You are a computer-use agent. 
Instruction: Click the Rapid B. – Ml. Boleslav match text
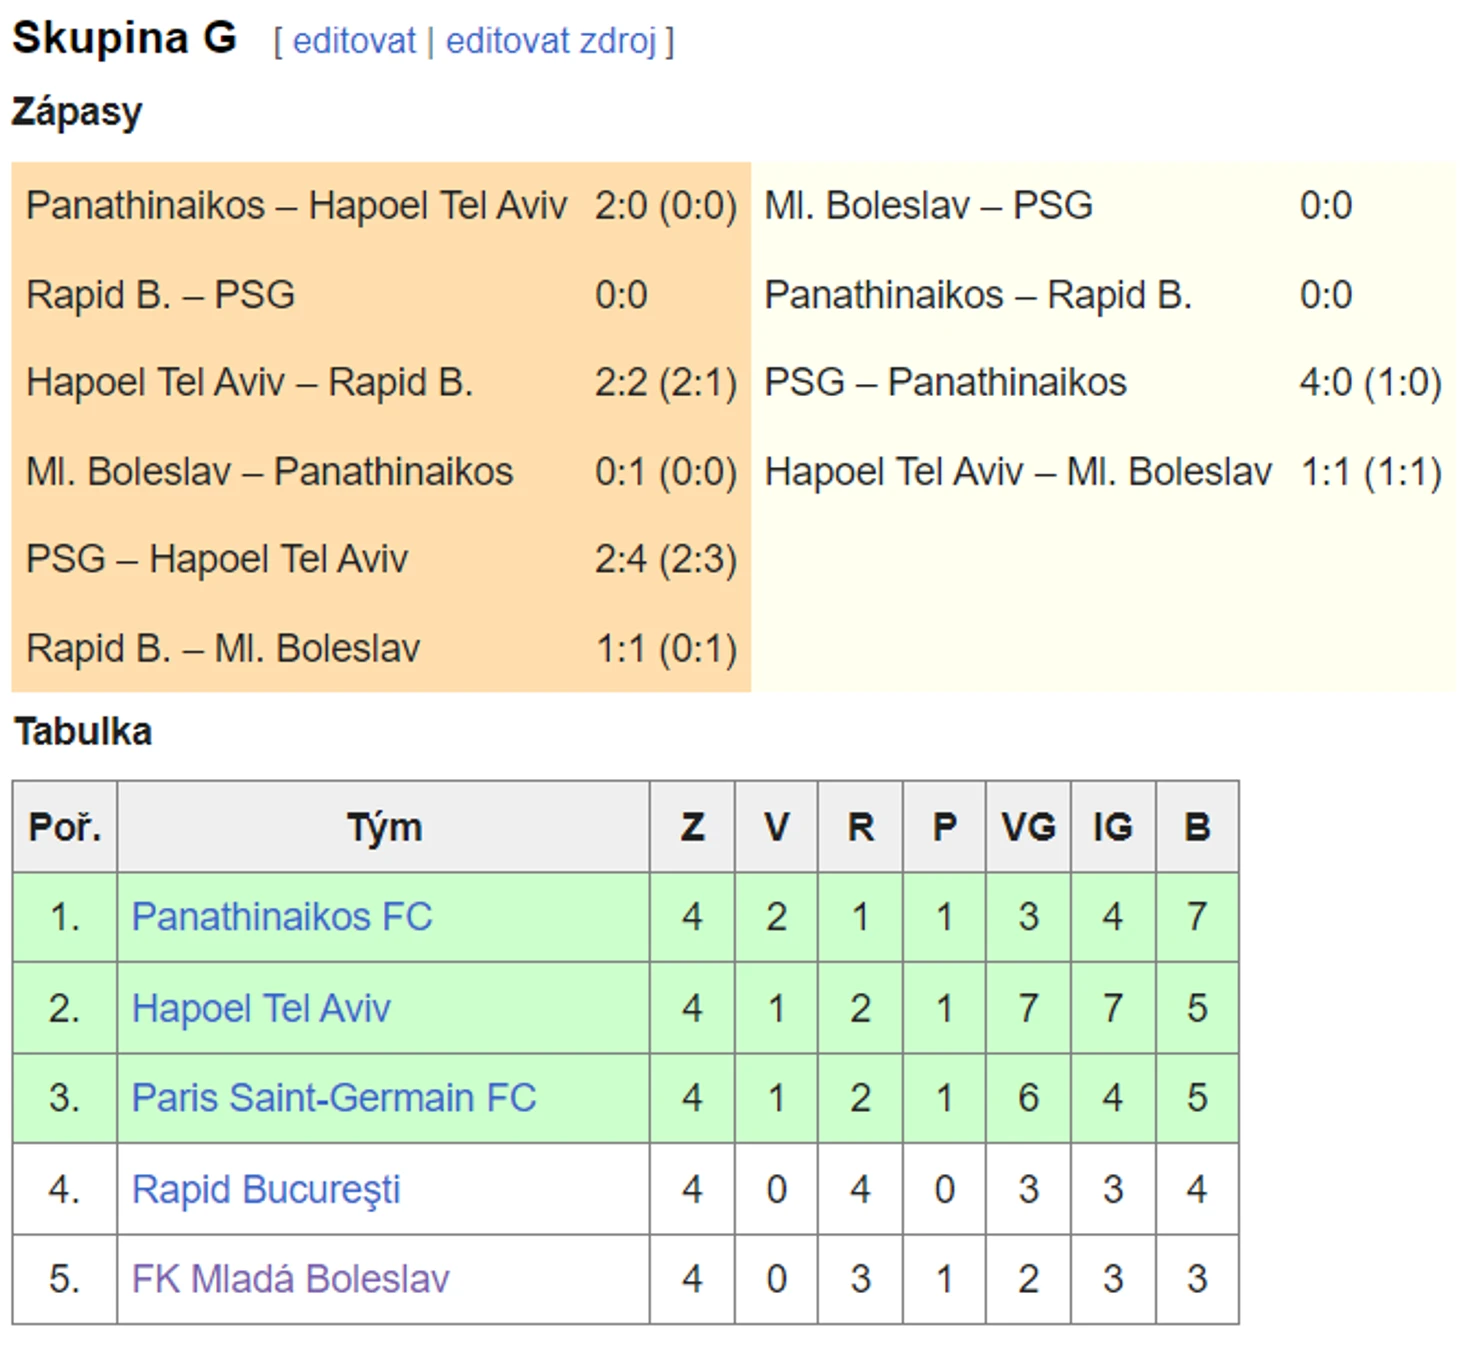pos(223,648)
